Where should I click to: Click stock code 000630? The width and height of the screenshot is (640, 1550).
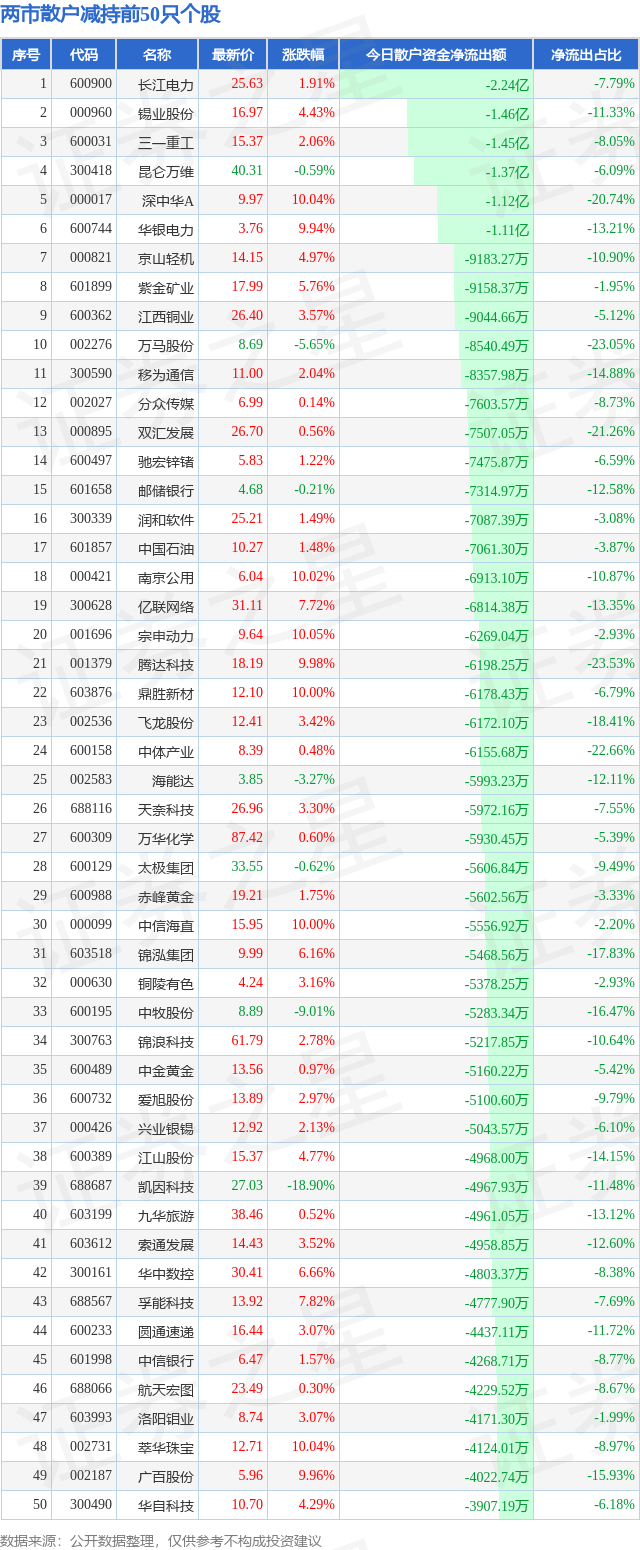point(91,983)
